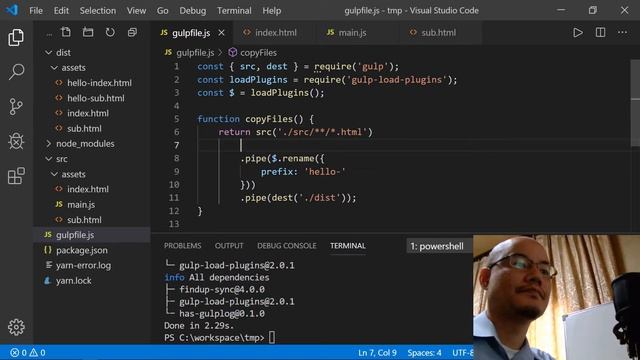Click Ln 7, Col 9 in status bar
The height and width of the screenshot is (360, 640).
[377, 353]
